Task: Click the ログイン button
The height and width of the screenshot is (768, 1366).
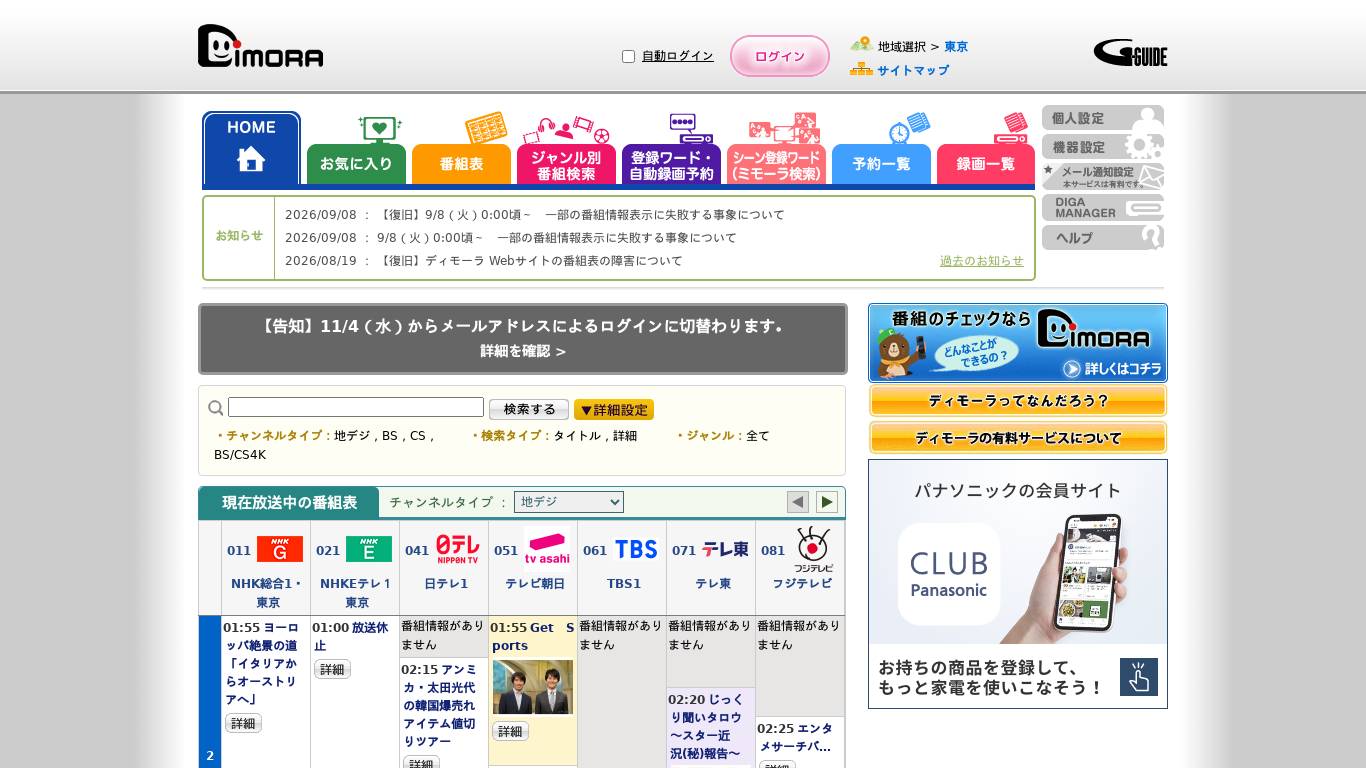Action: [x=780, y=56]
